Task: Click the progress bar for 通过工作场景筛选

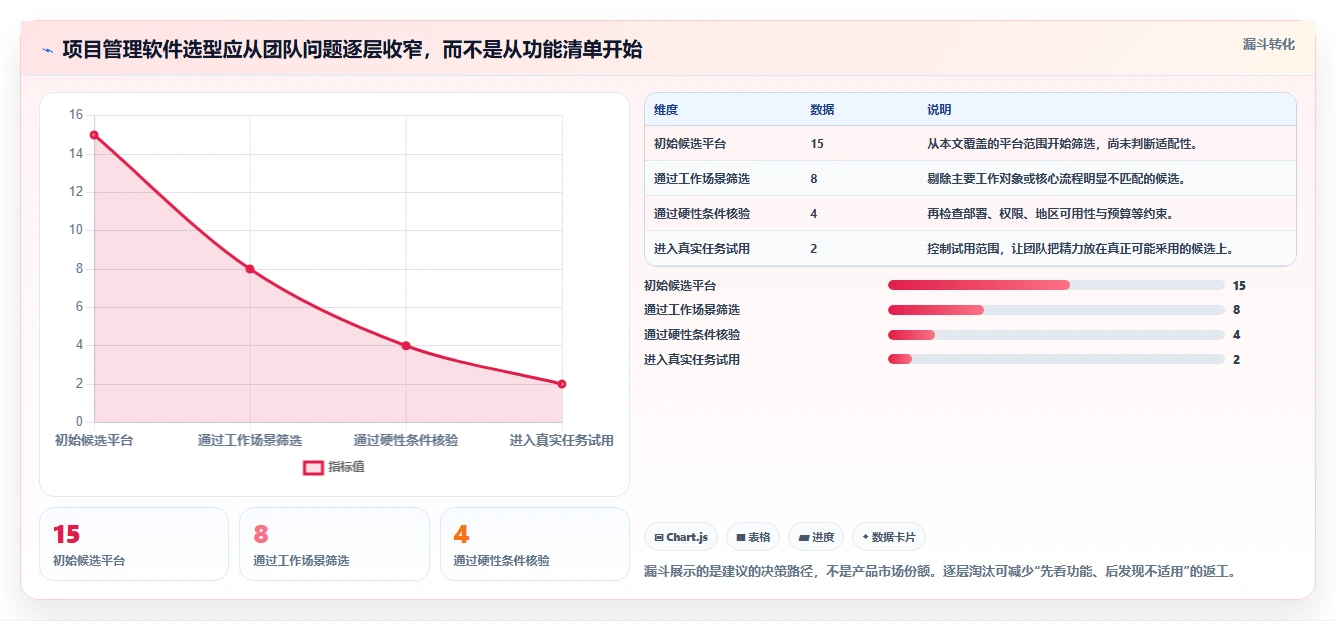Action: click(x=1056, y=310)
